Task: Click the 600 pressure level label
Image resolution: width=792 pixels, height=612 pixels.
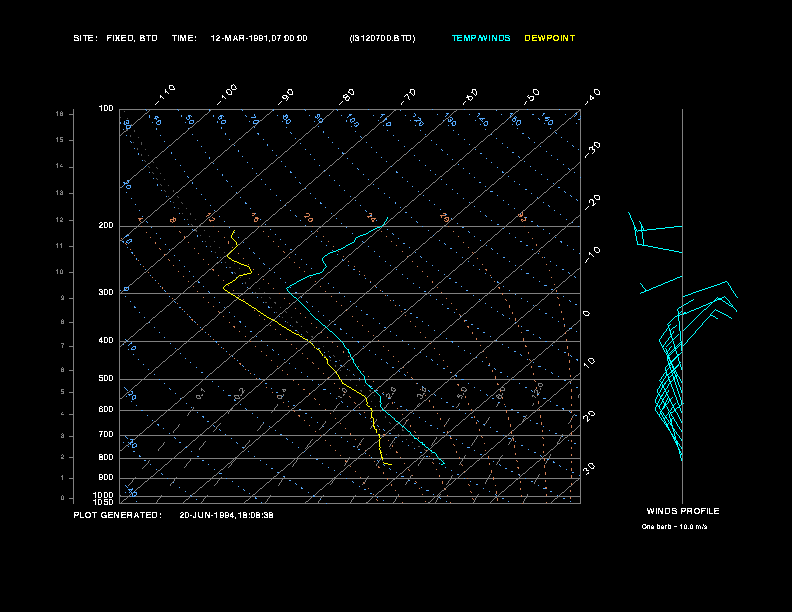Action: click(x=106, y=410)
